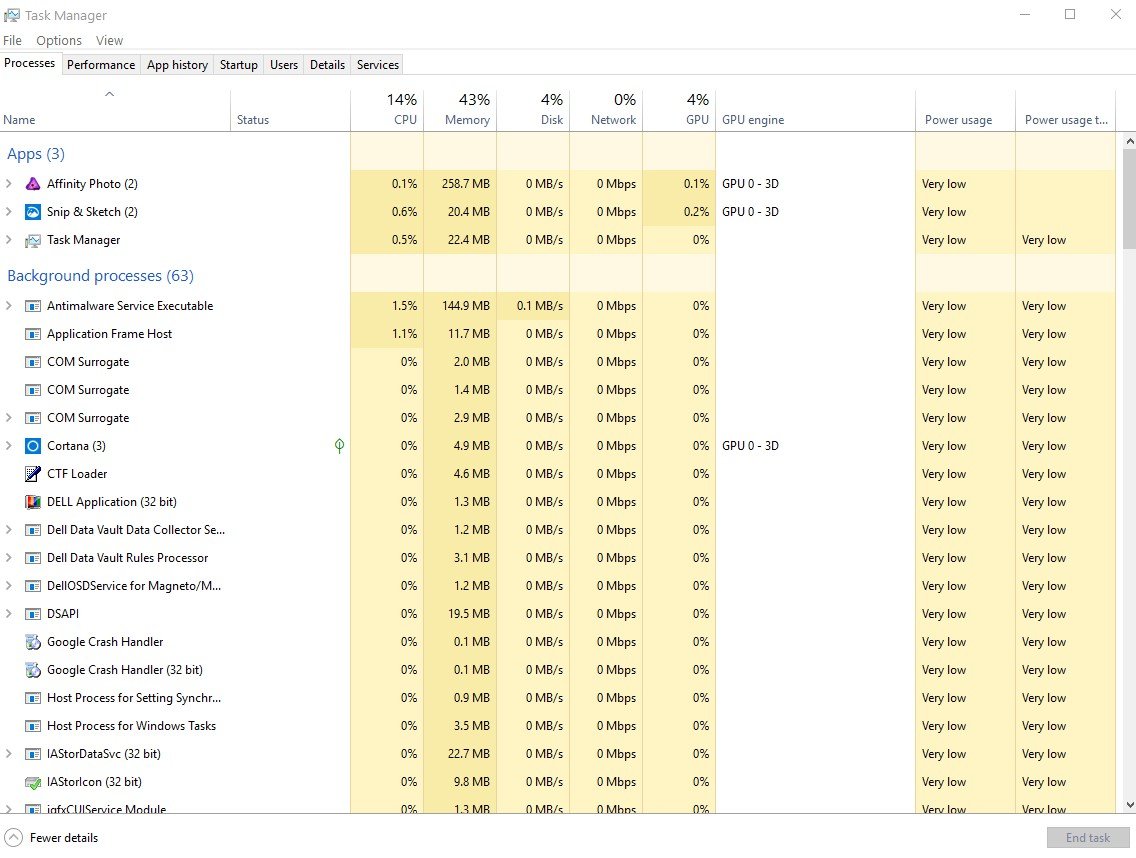Click the Task Manager process row icon
This screenshot has width=1136, height=858.
point(33,241)
